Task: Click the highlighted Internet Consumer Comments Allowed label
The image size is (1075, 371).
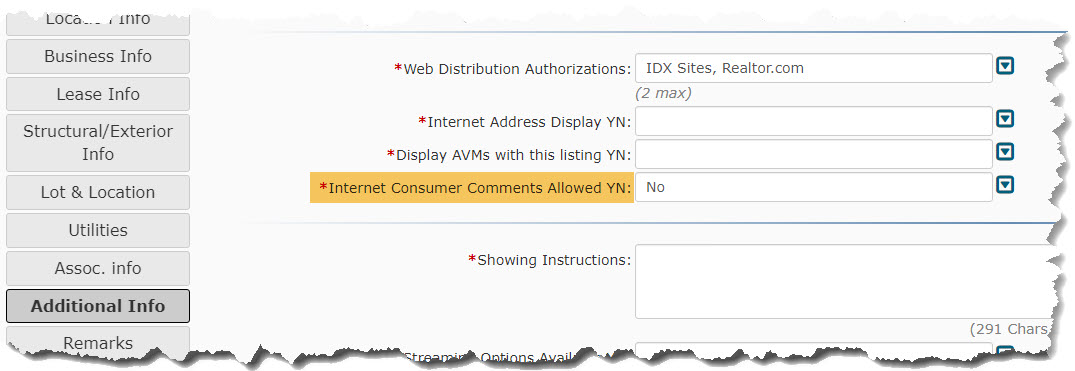Action: (472, 188)
